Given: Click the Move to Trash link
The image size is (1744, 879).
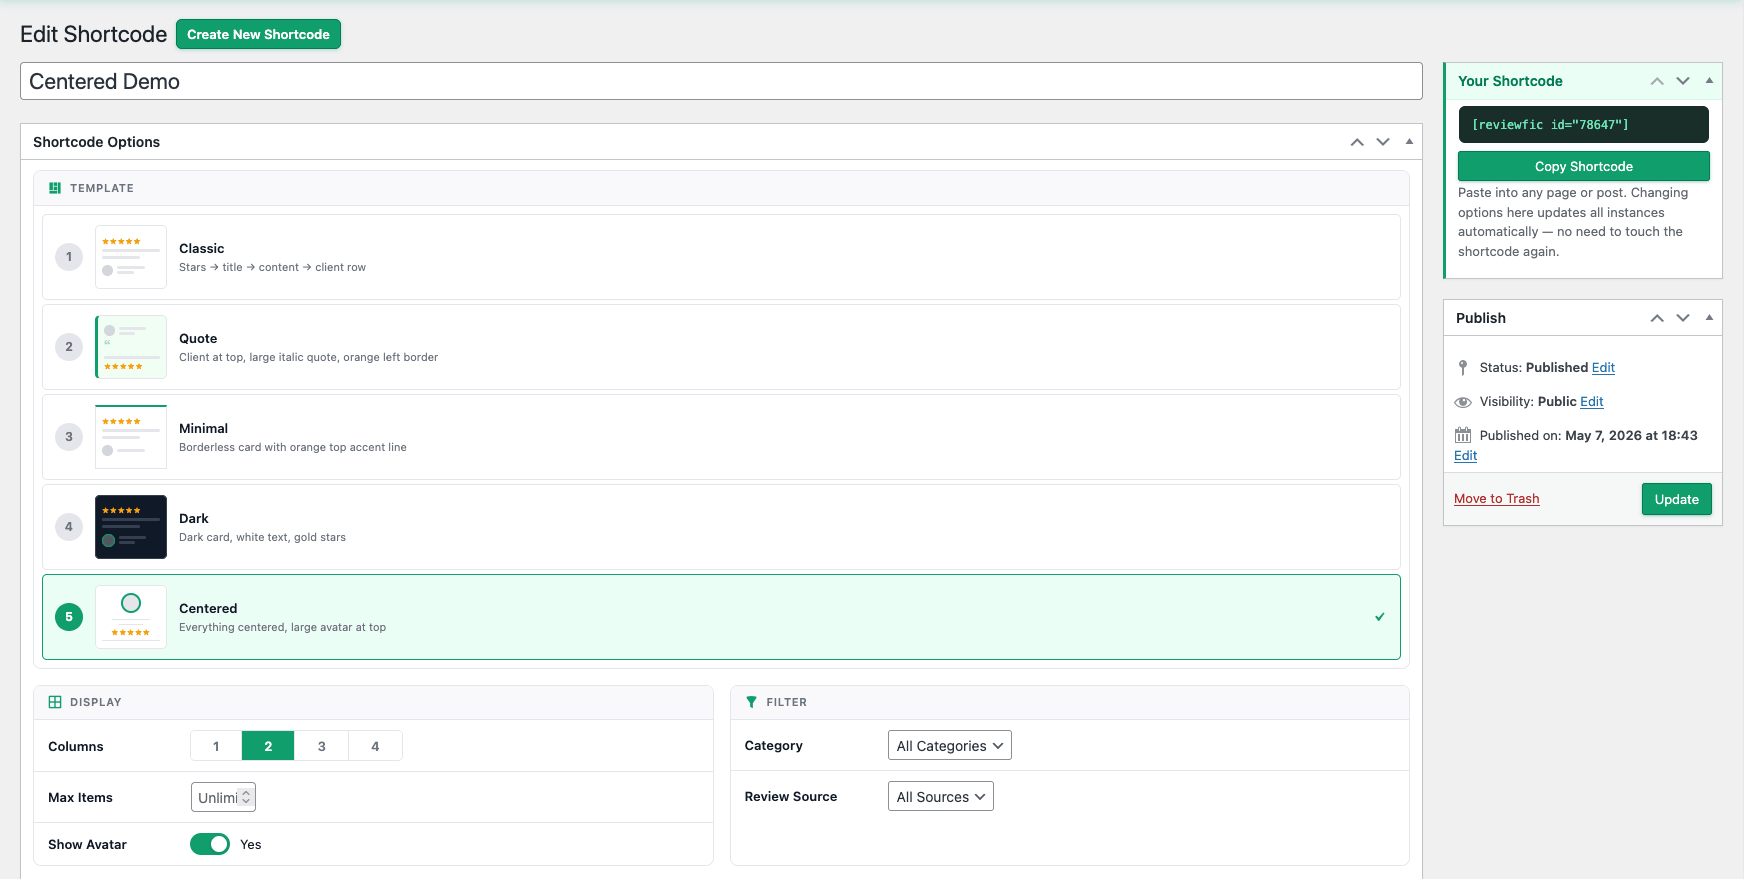Looking at the screenshot, I should (1497, 498).
